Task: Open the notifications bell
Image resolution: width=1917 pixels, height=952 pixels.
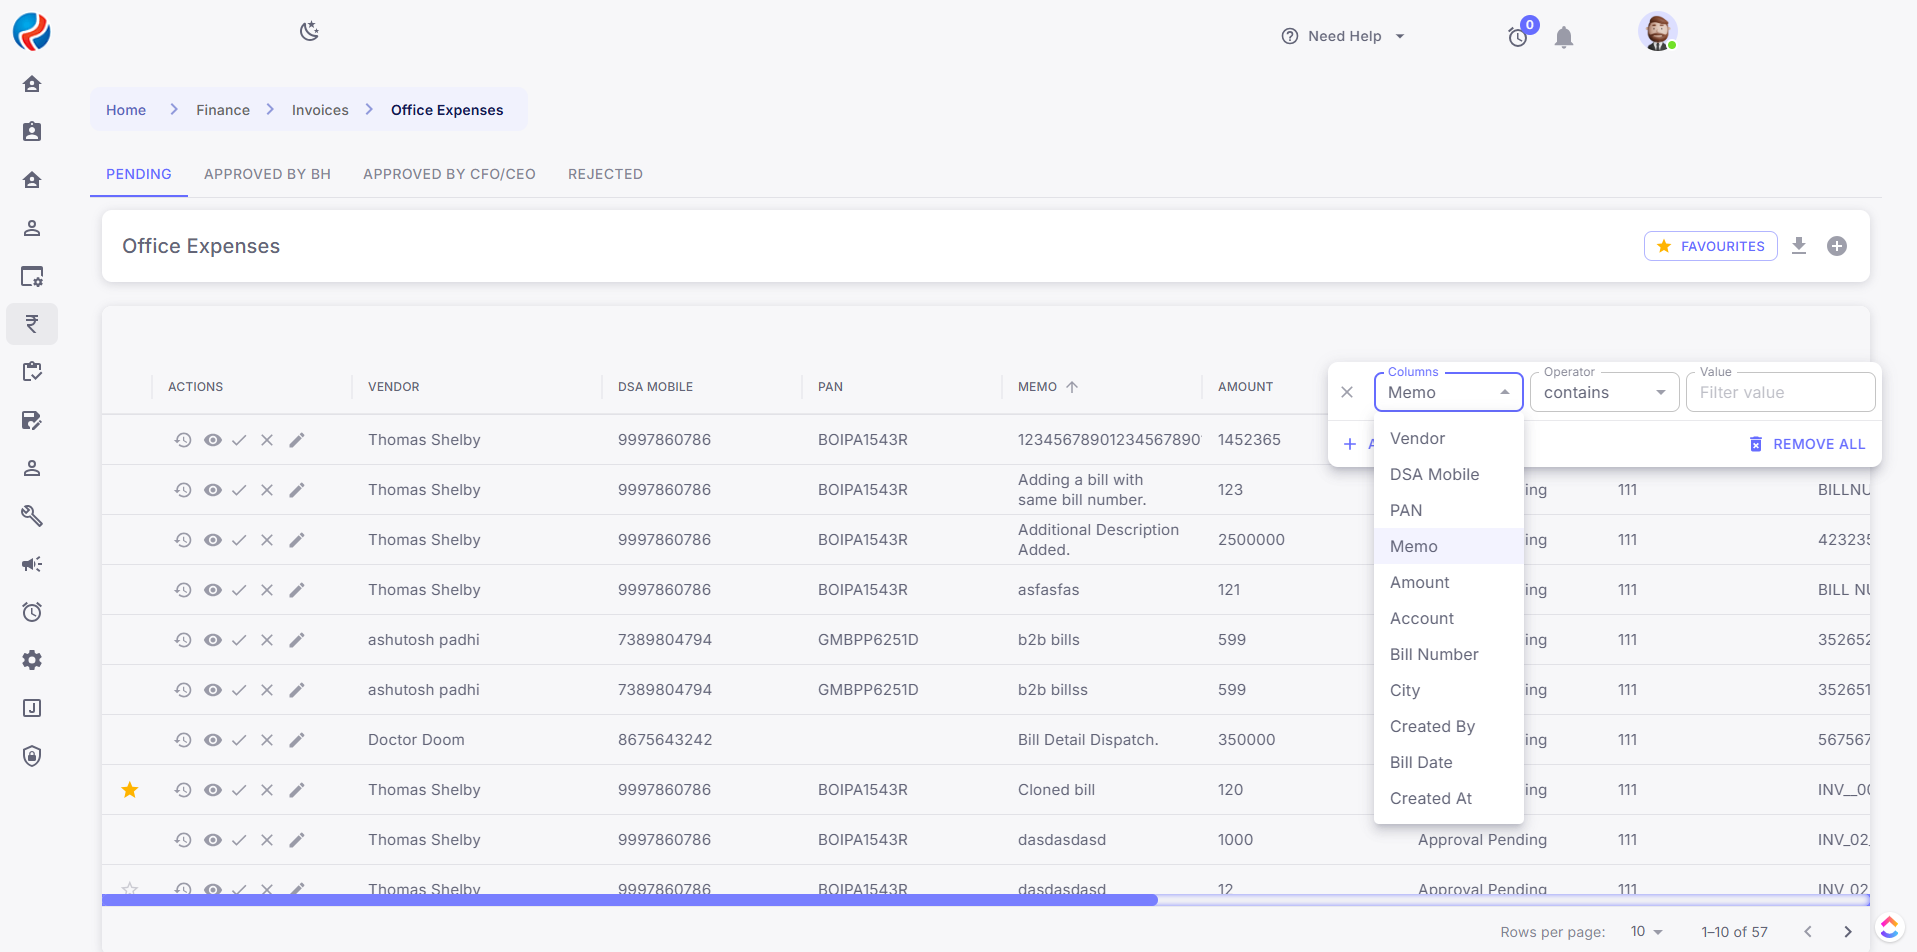Action: point(1564,38)
